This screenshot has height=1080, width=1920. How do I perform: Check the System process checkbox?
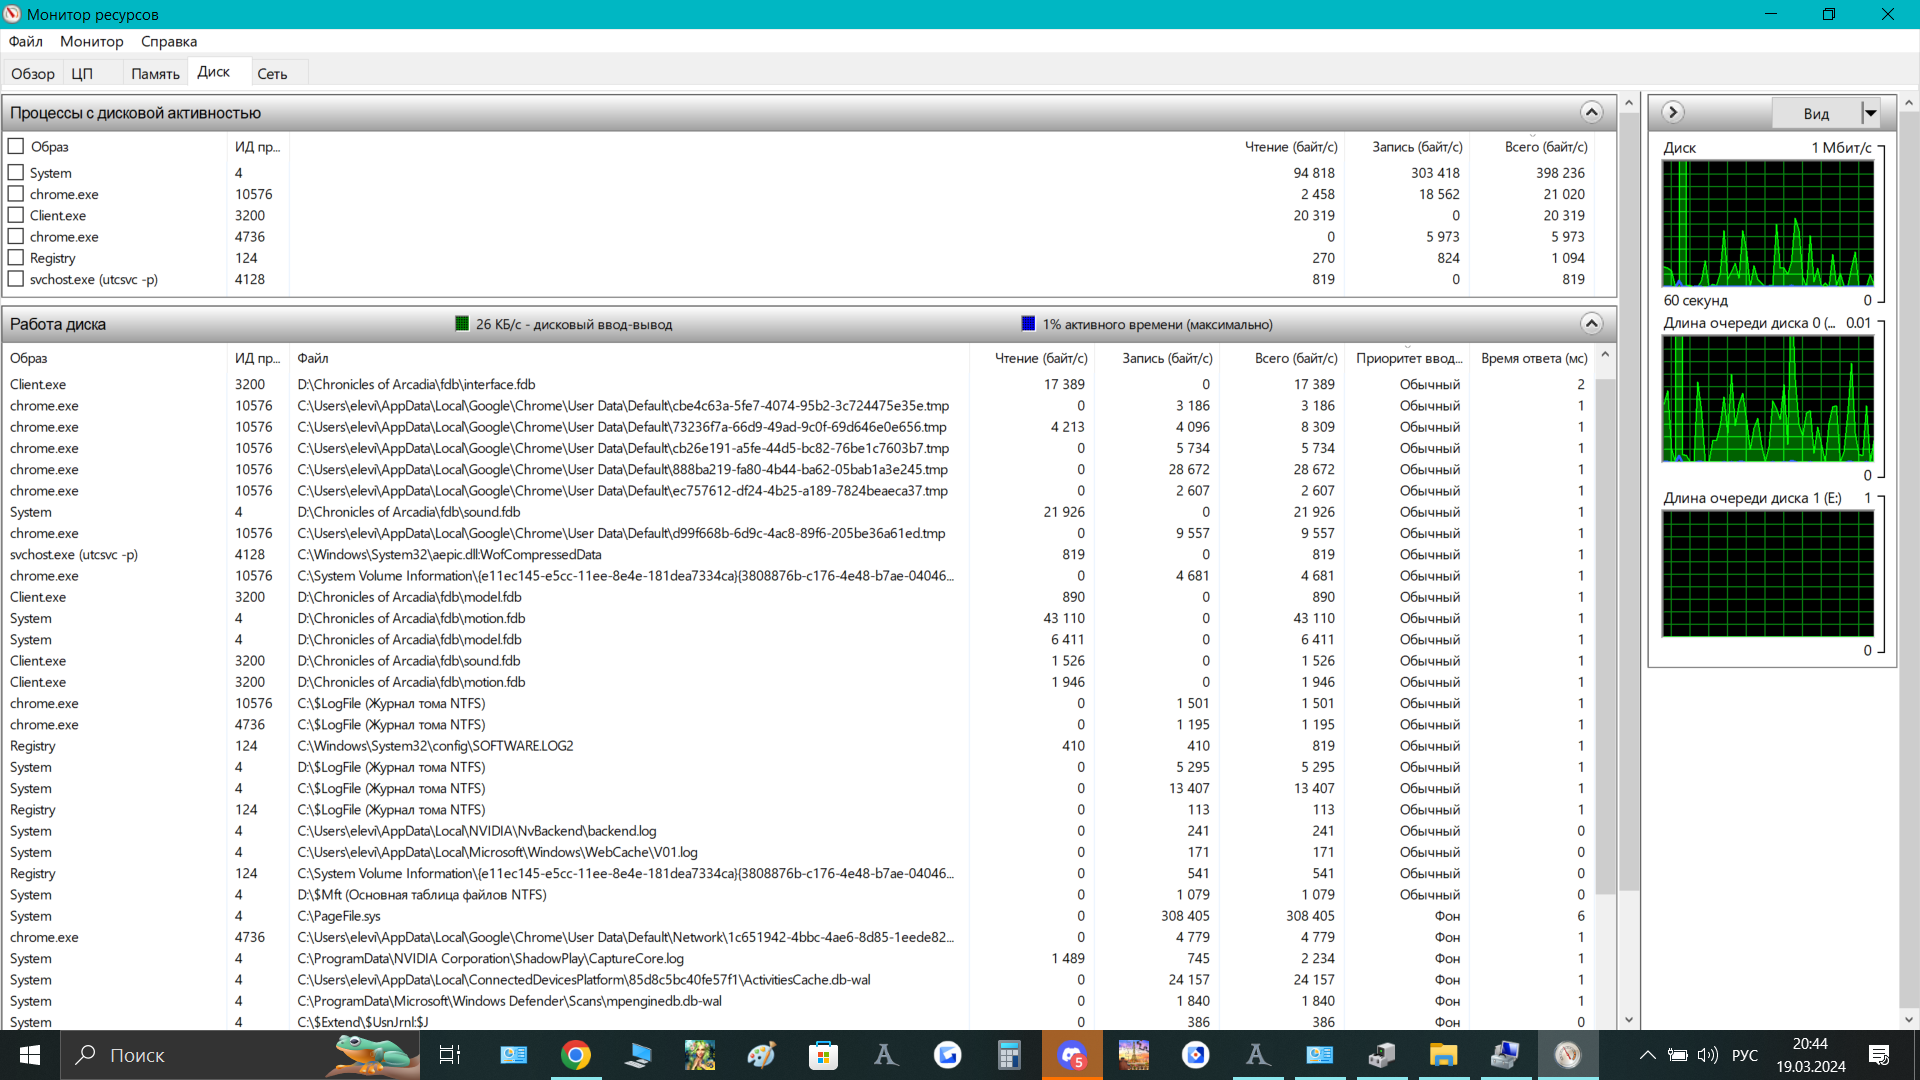pyautogui.click(x=16, y=172)
